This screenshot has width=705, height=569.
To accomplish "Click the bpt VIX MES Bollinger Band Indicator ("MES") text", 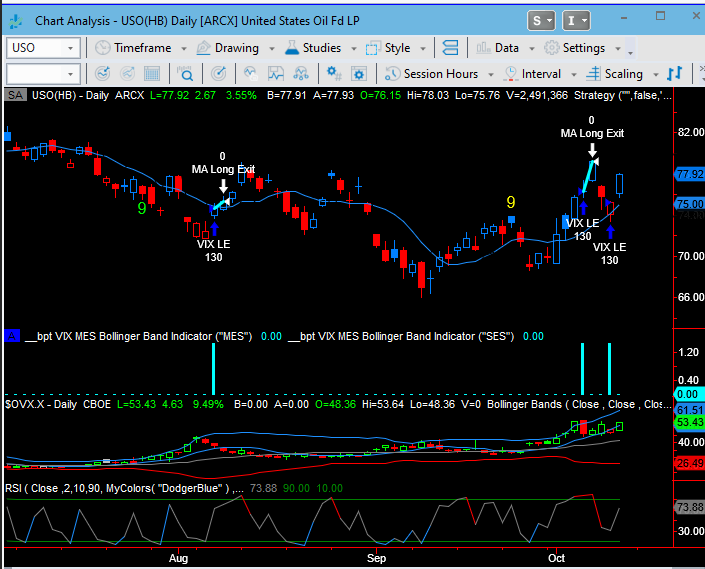I will click(x=138, y=336).
